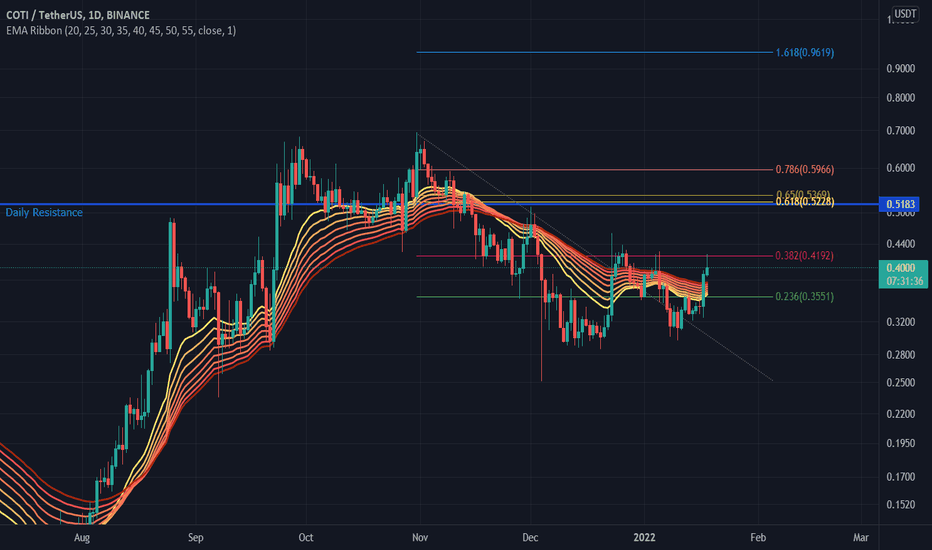The width and height of the screenshot is (932, 550).
Task: Click the 0.618(0.5228) Fibonacci label
Action: click(805, 202)
